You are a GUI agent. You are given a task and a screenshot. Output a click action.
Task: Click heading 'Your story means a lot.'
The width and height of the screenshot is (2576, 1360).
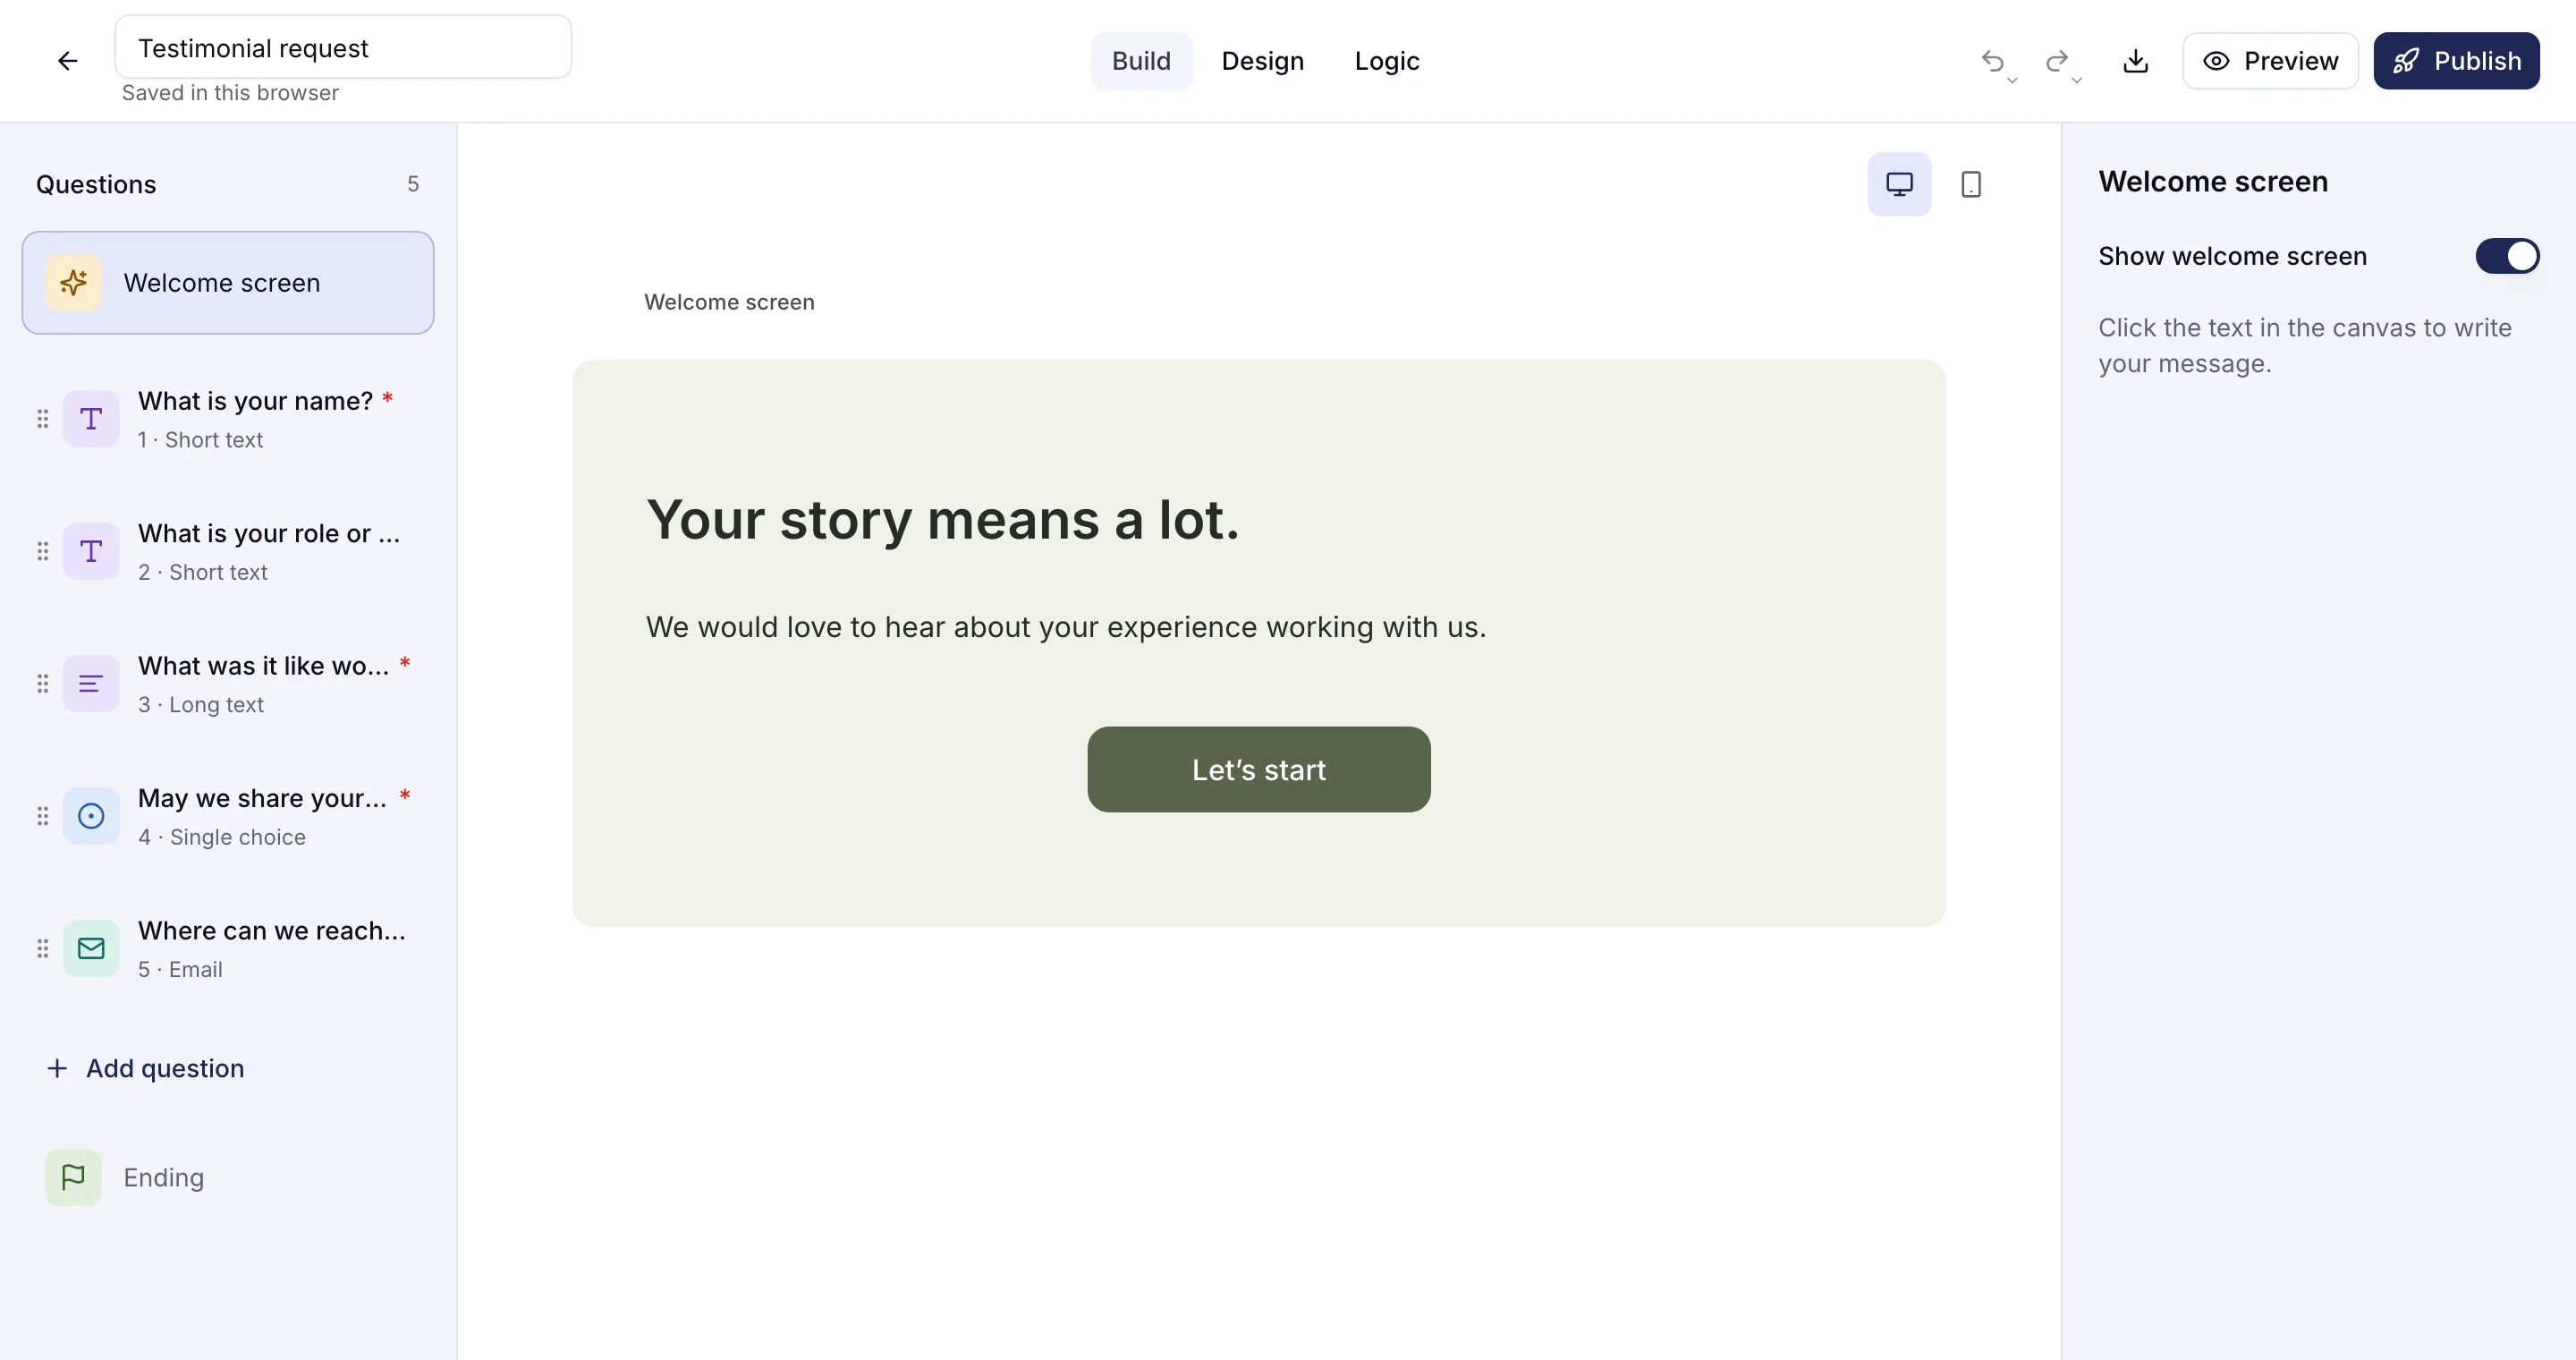[942, 520]
